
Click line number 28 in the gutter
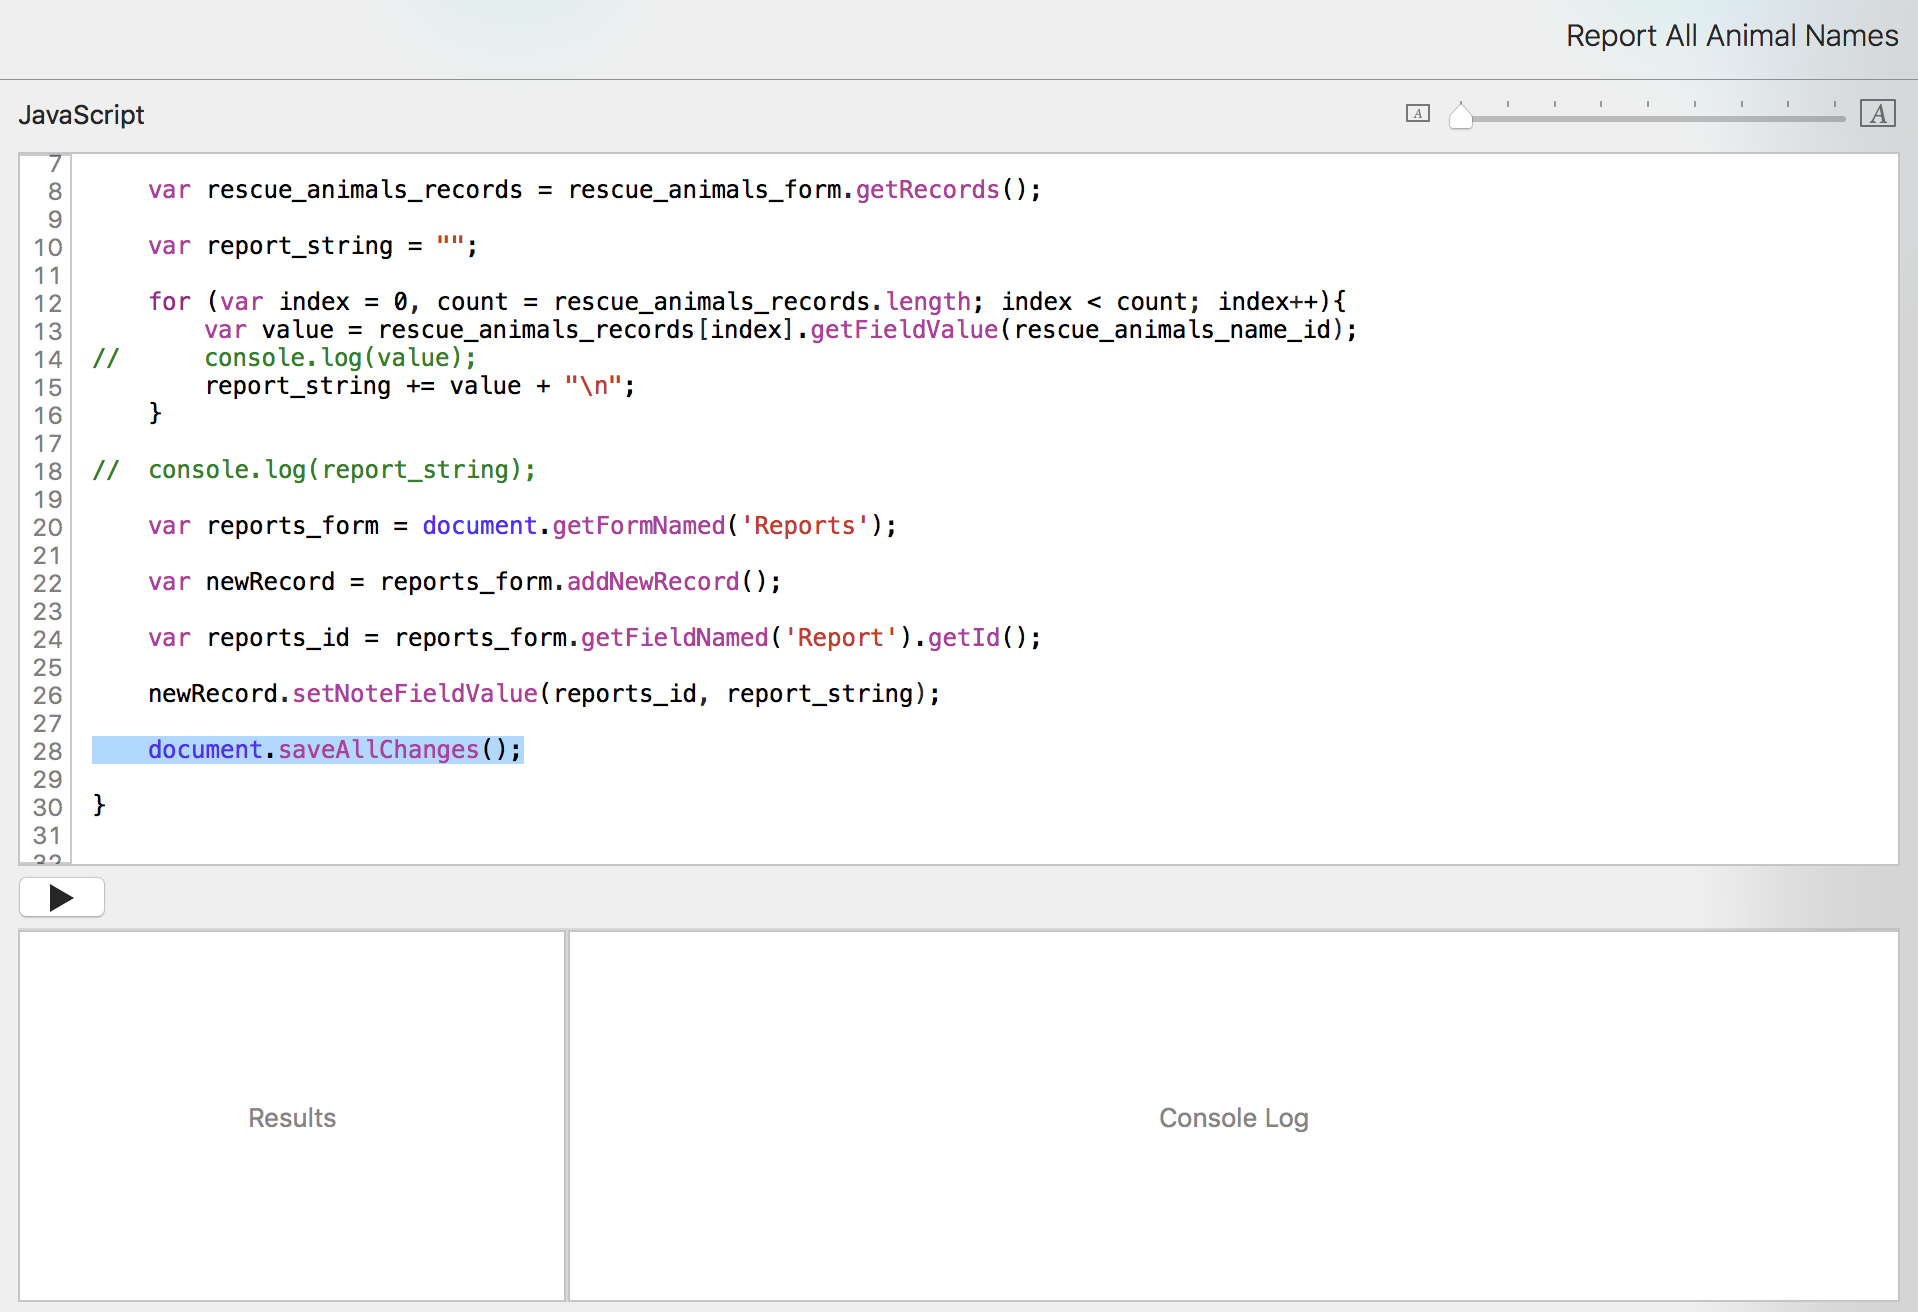pos(47,751)
